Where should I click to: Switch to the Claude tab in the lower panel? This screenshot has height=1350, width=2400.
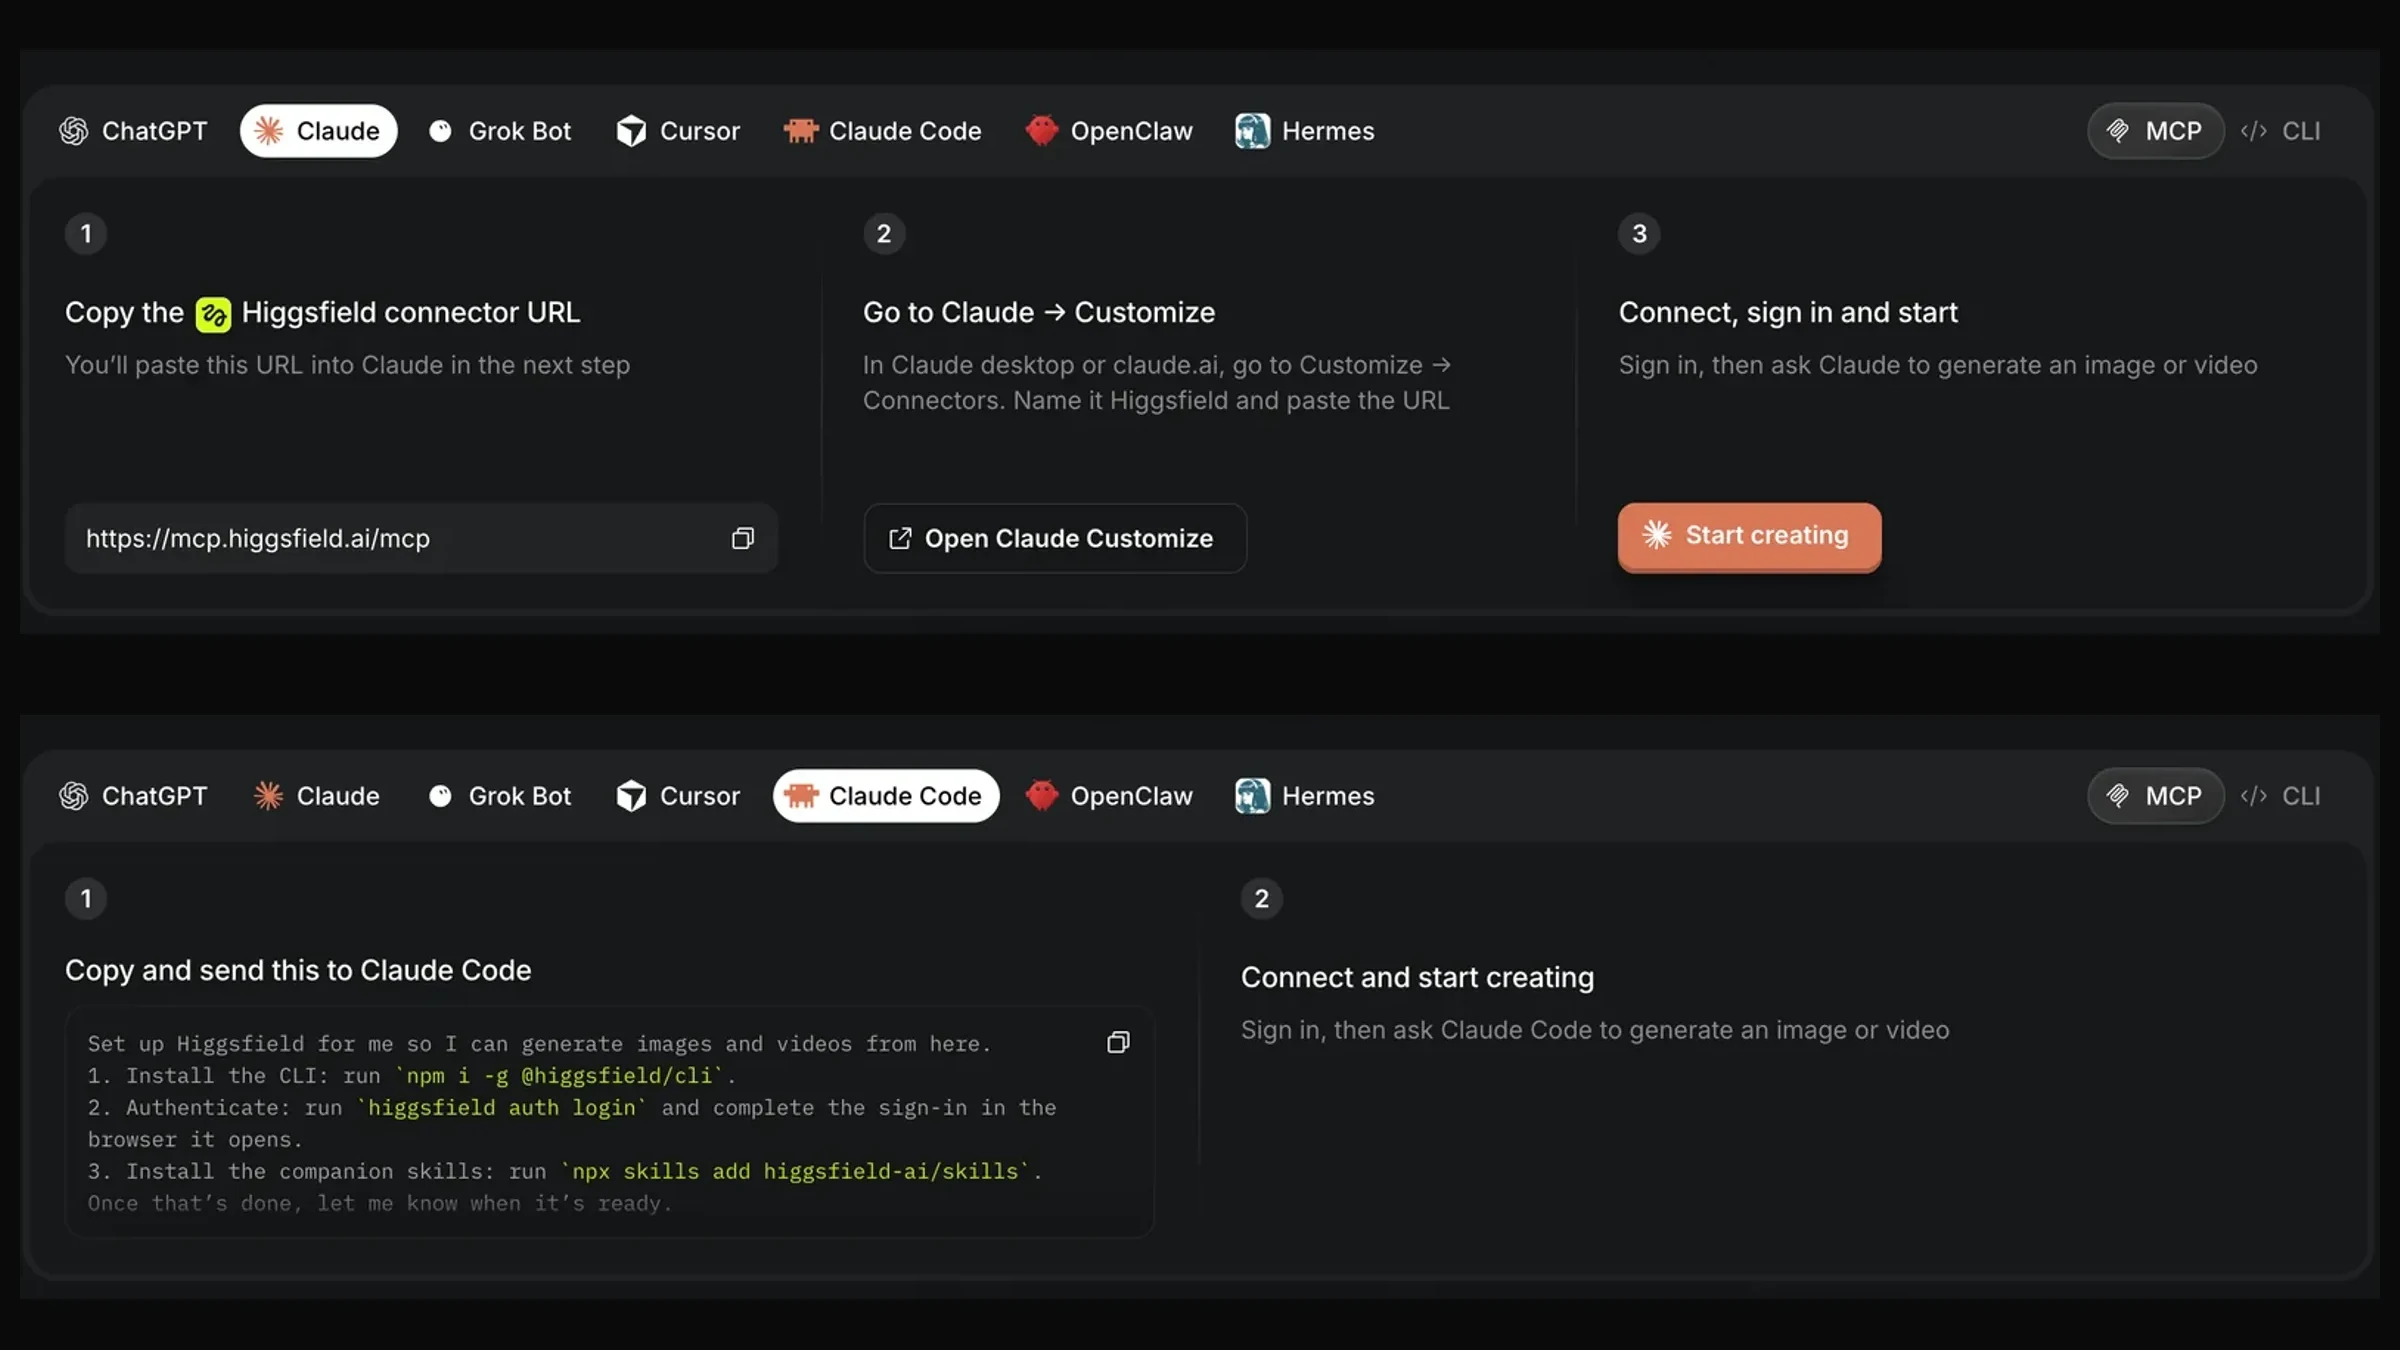[x=318, y=796]
